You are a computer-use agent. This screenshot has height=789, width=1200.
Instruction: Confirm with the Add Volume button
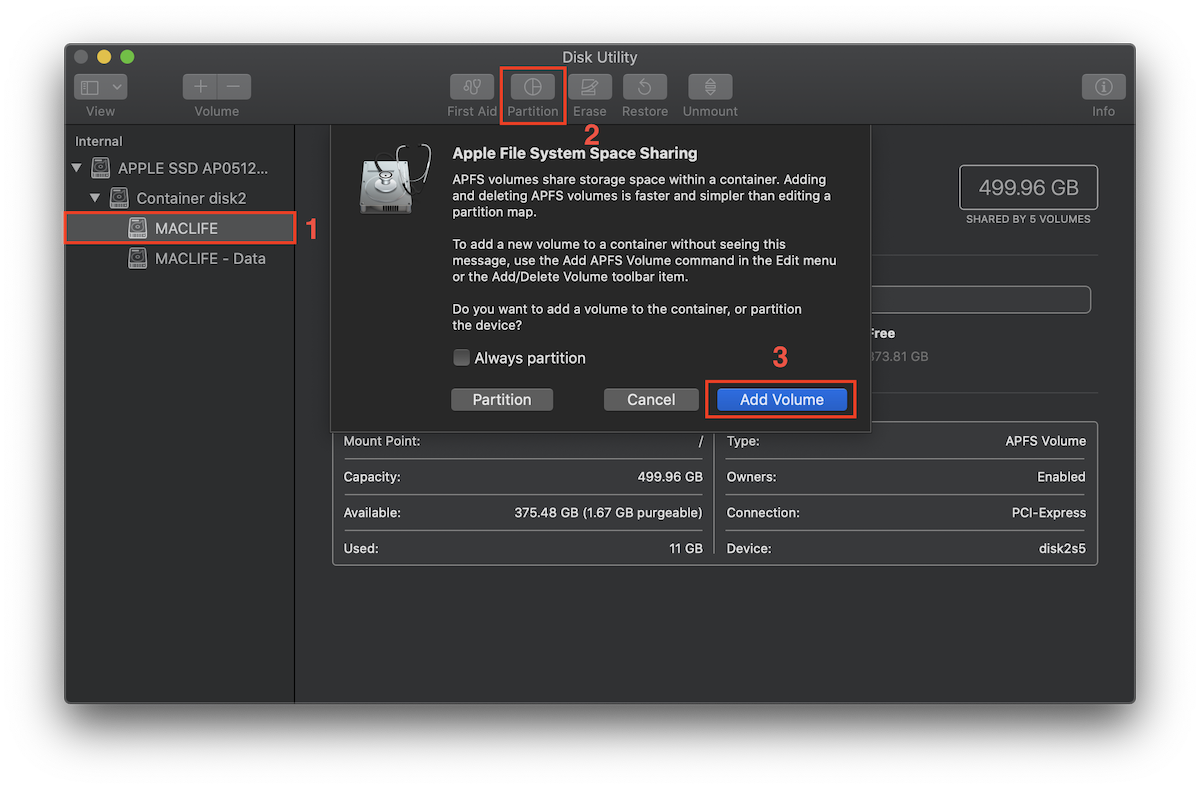(x=780, y=399)
